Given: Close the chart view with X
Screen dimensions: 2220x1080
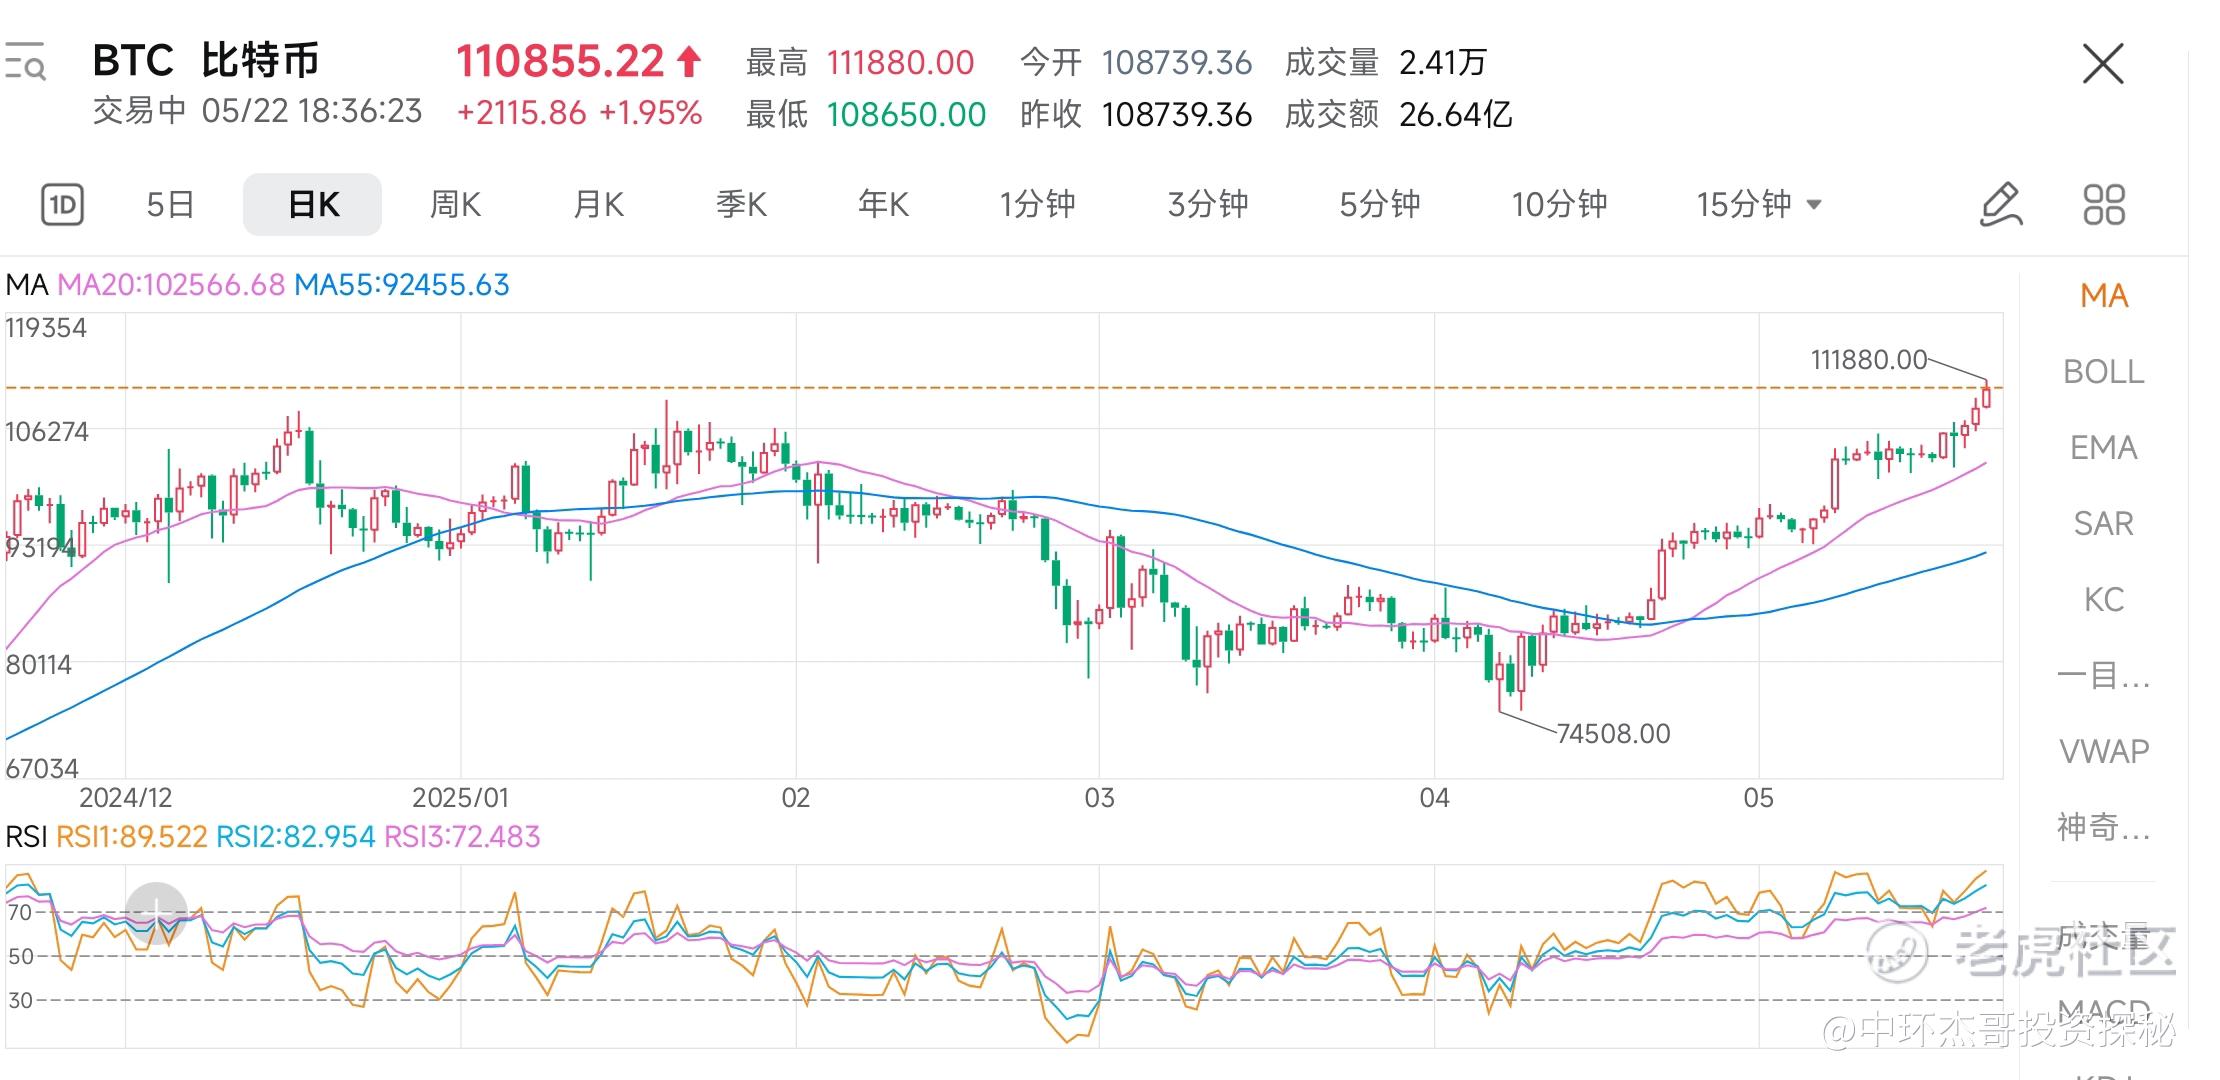Looking at the screenshot, I should tap(2102, 64).
